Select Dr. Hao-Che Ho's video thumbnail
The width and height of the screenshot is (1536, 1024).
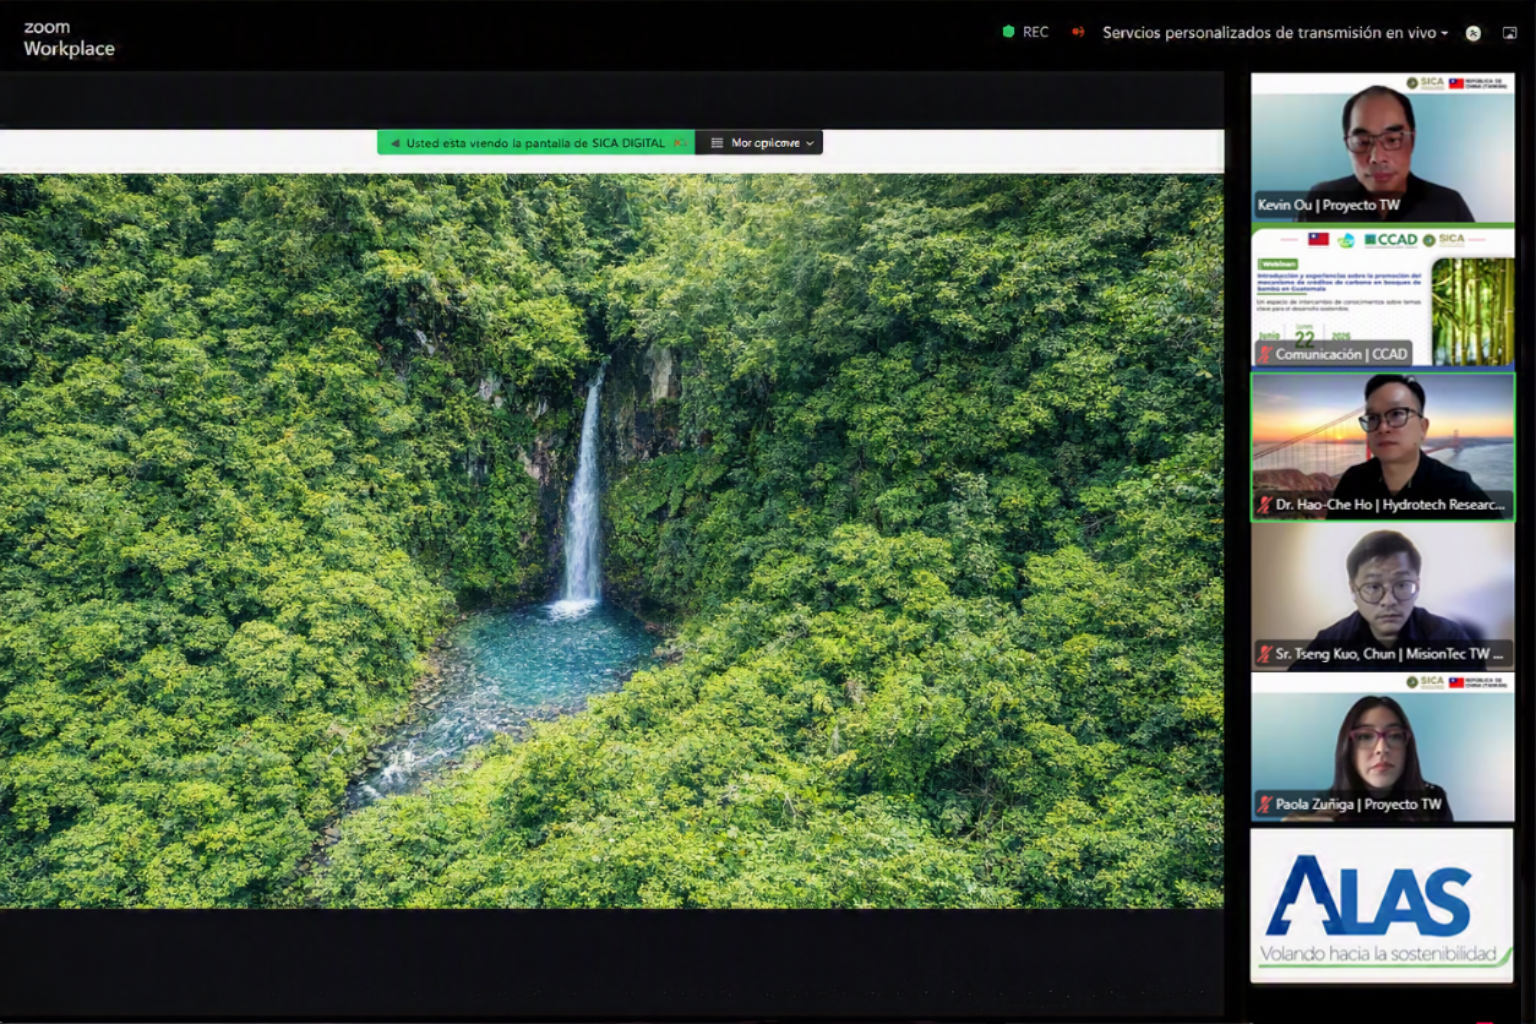[1382, 446]
